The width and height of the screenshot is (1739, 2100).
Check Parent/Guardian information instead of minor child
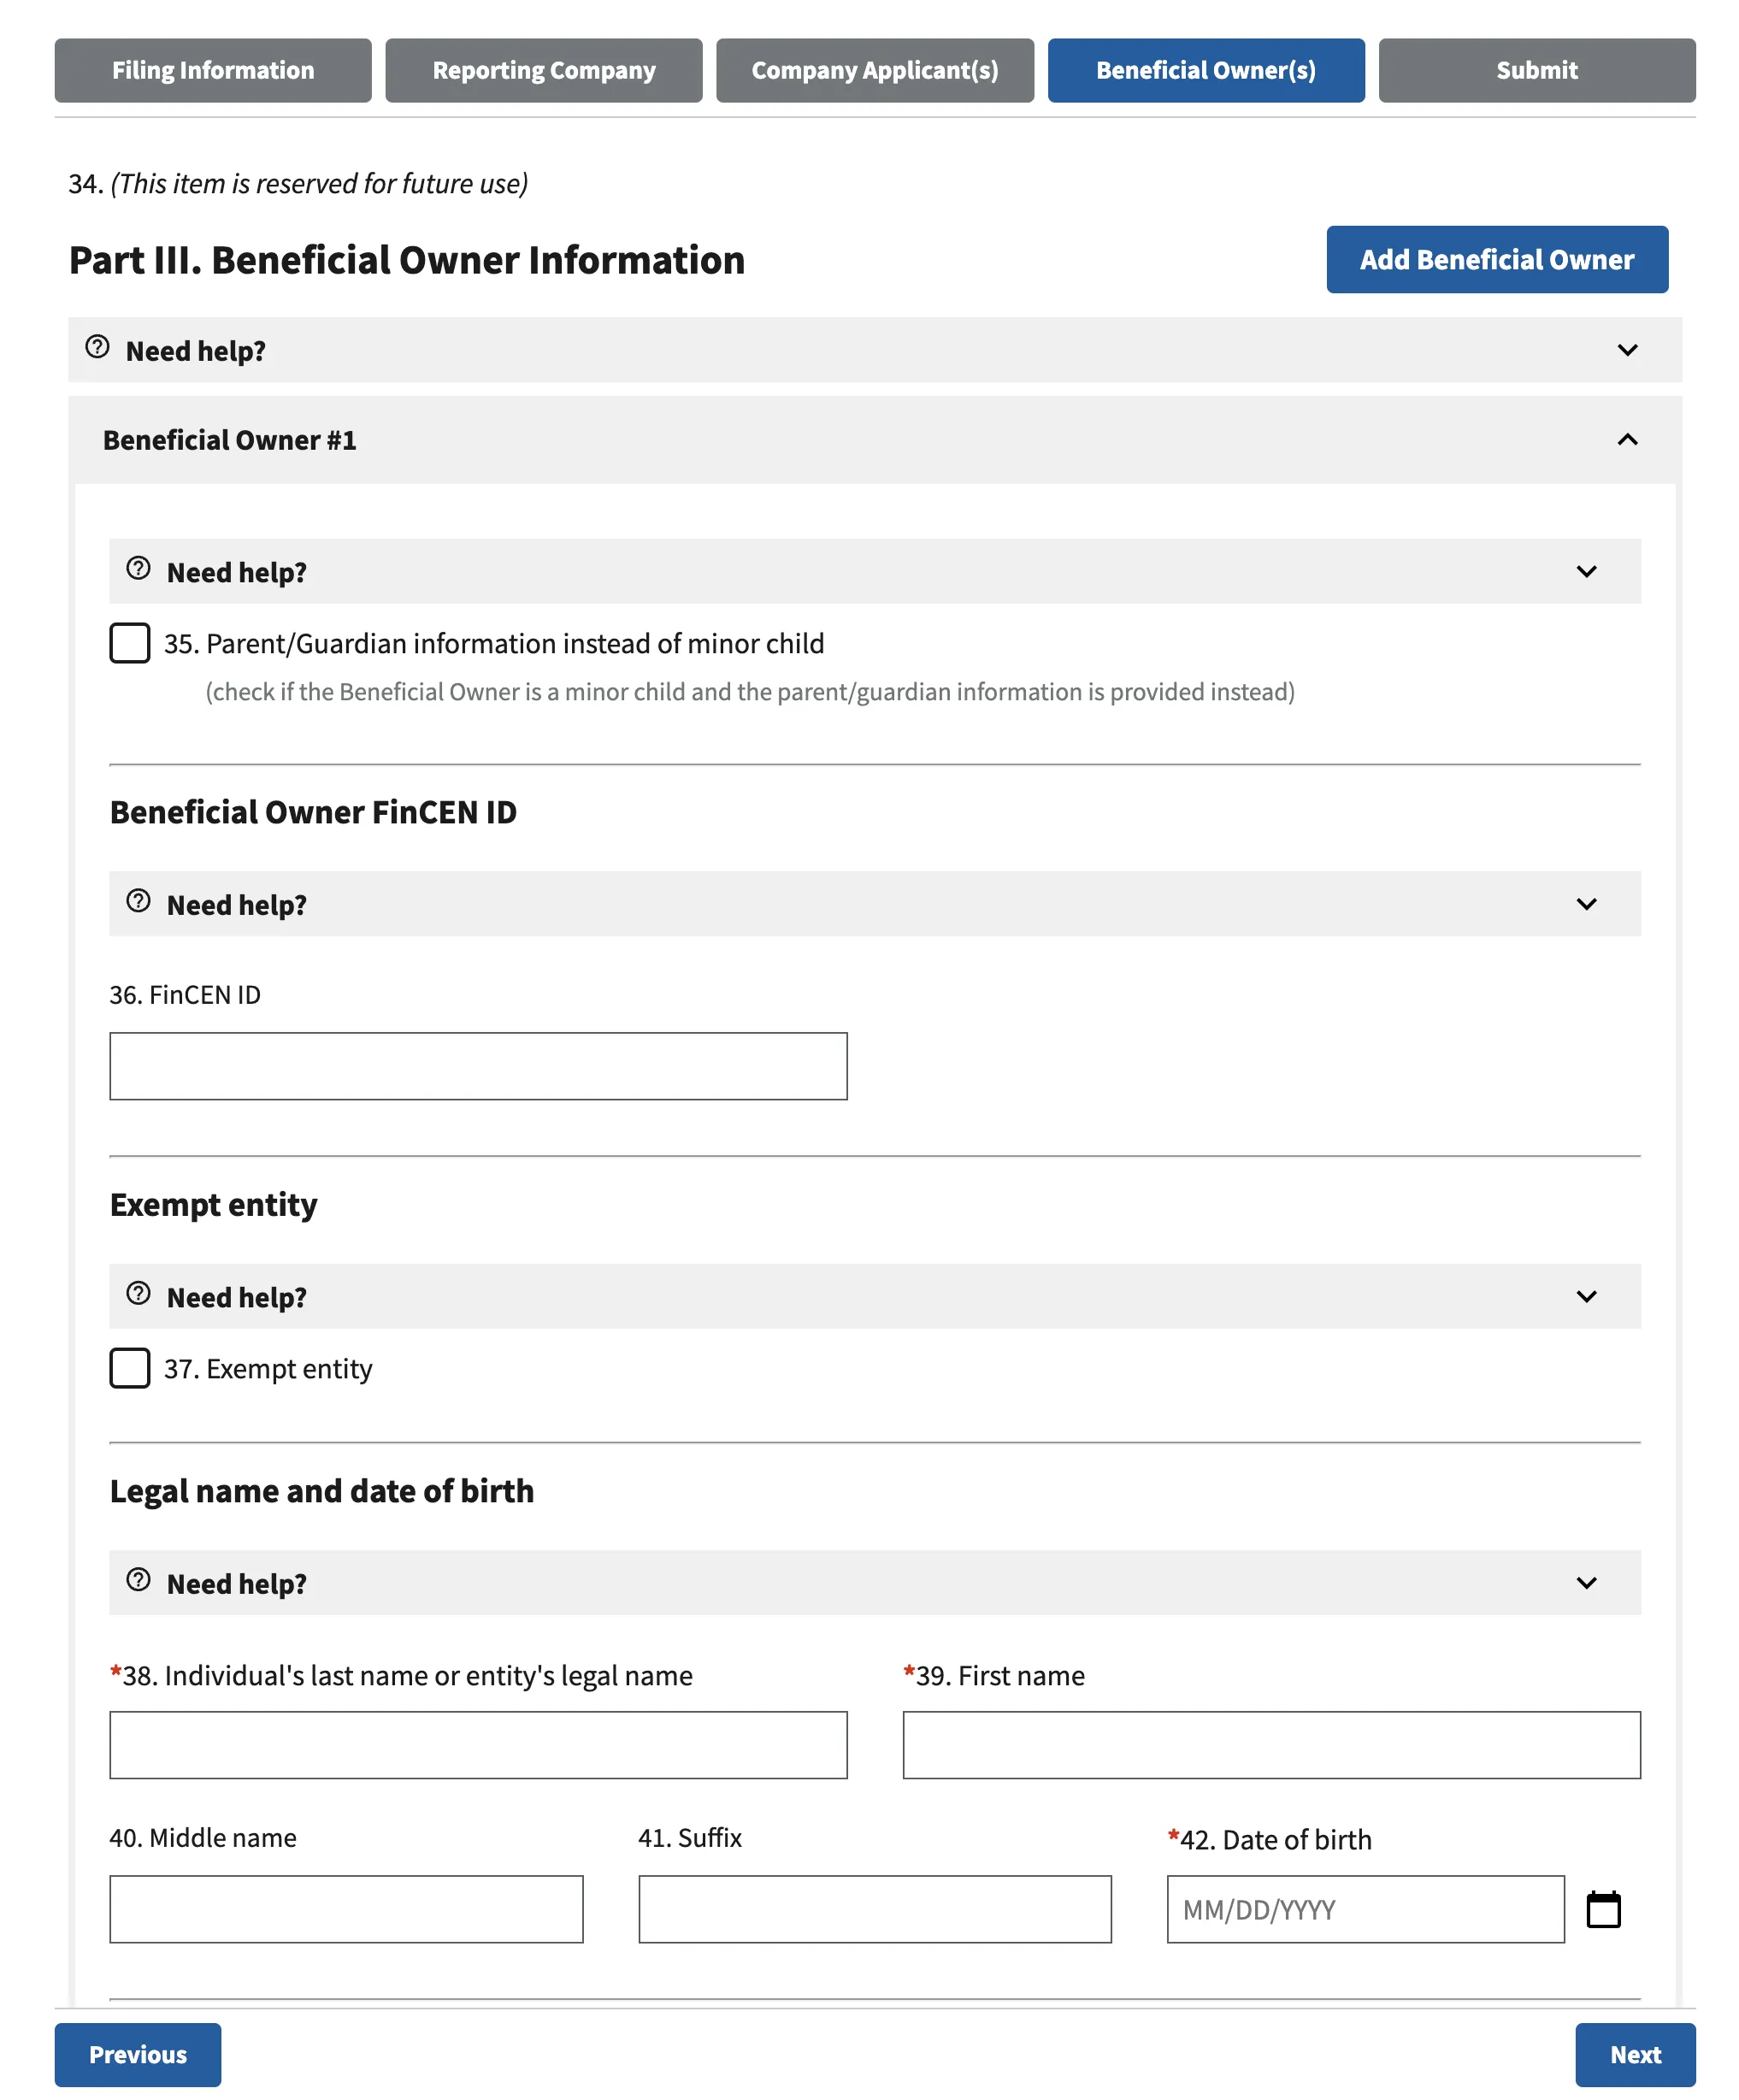[129, 644]
